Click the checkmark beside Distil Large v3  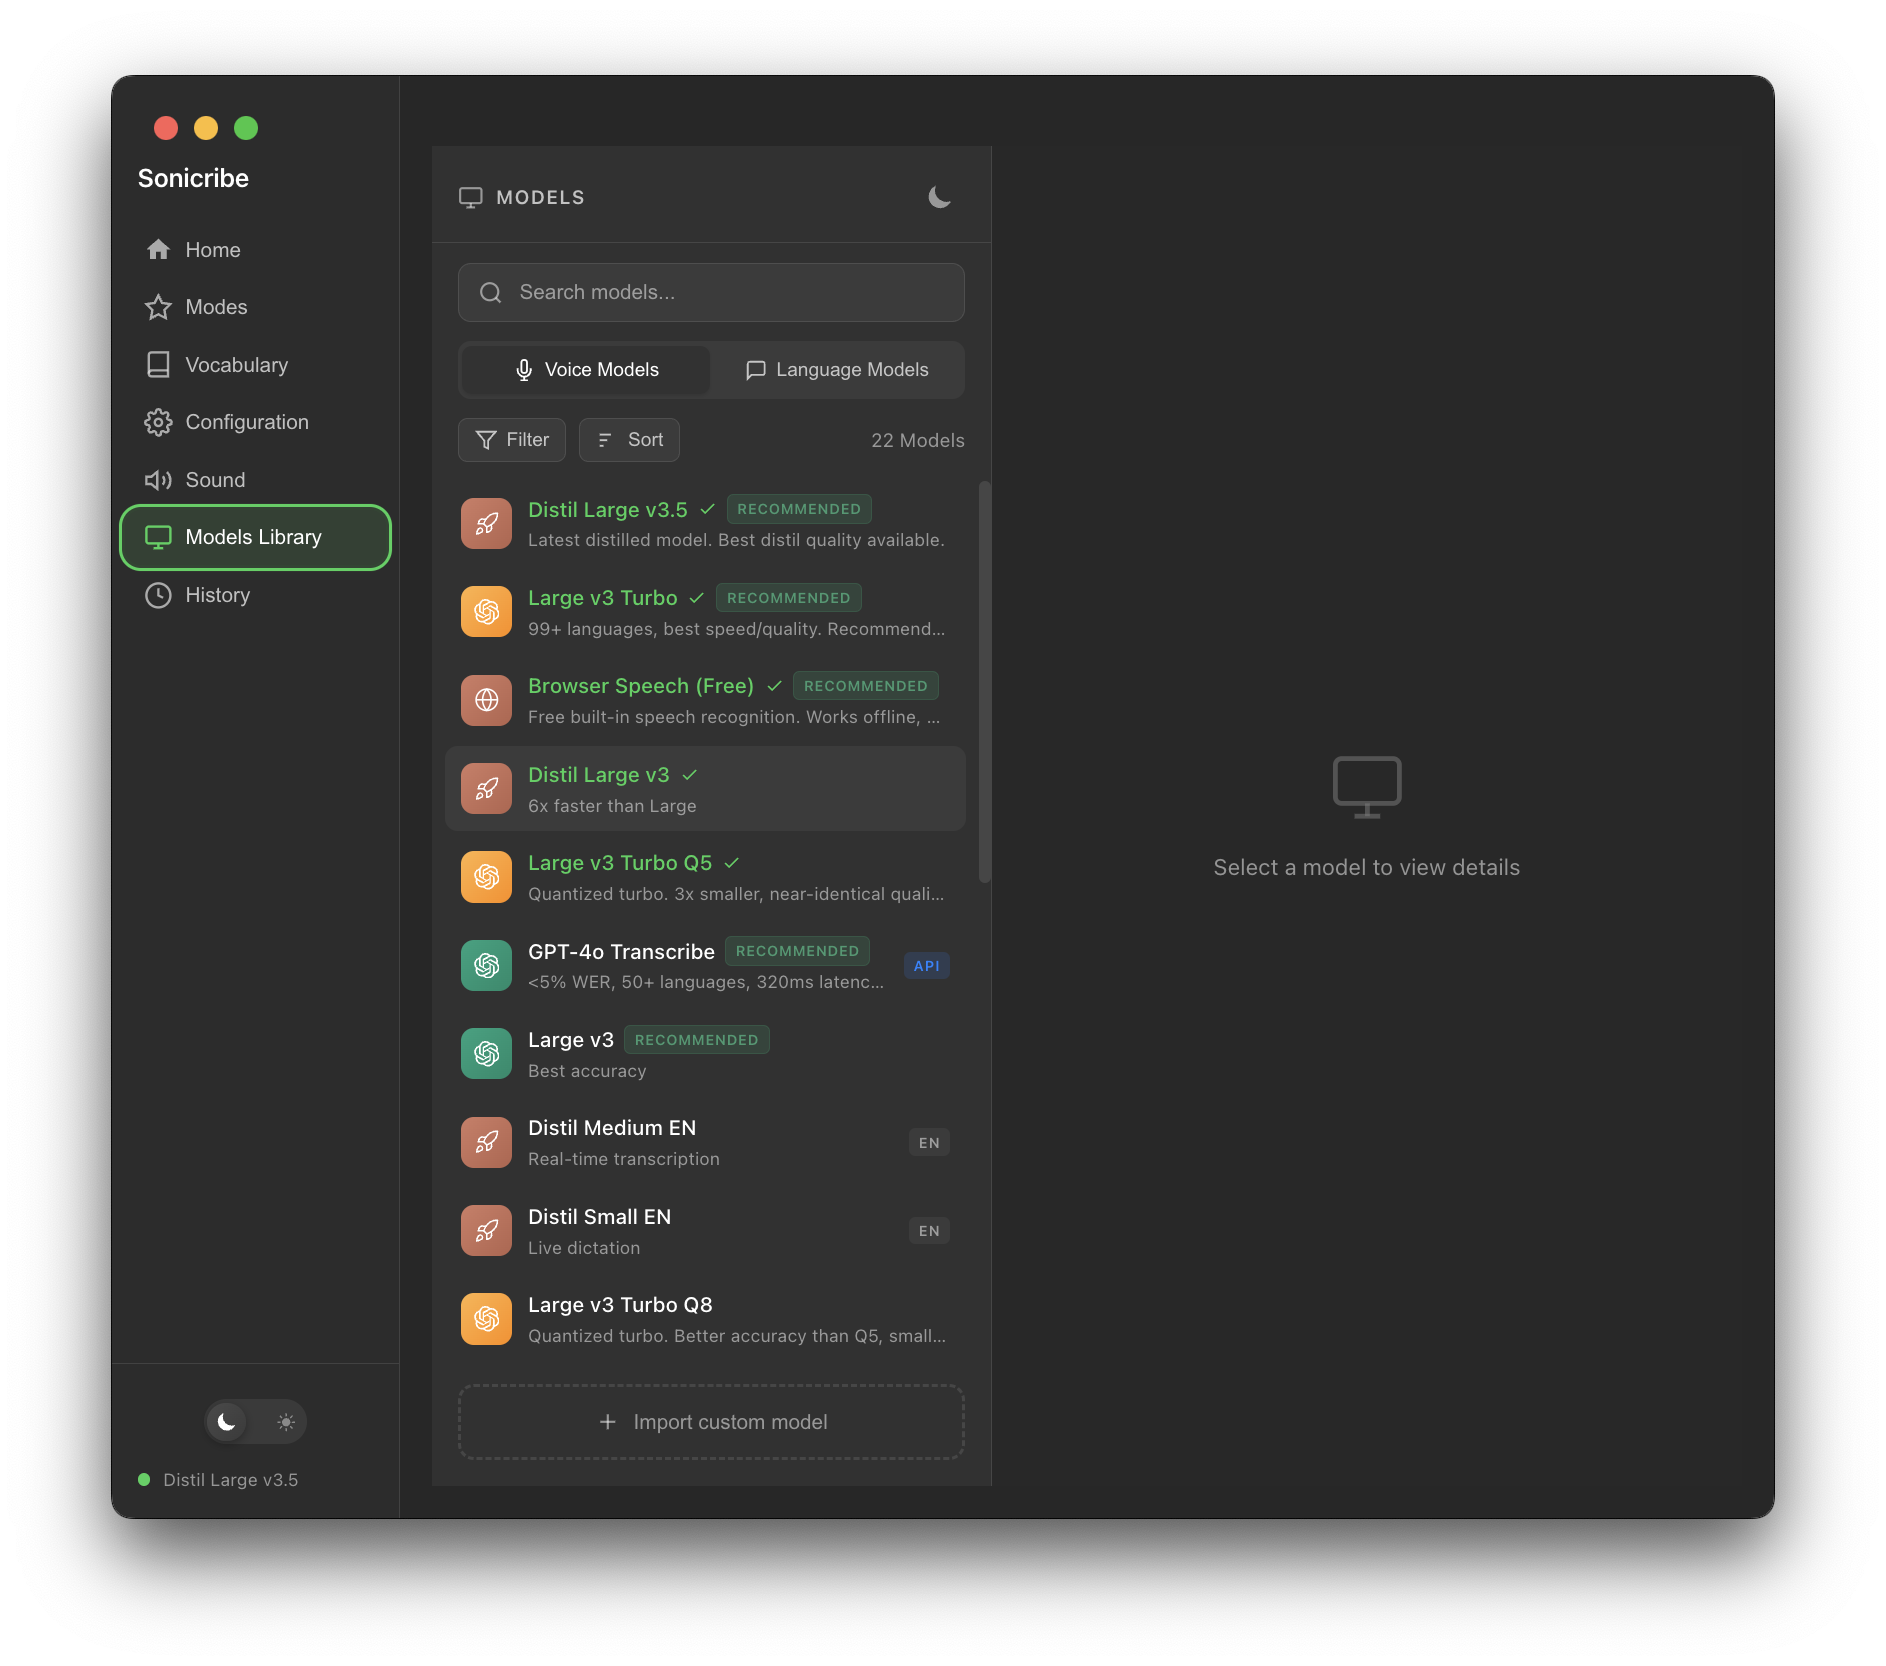[x=690, y=775]
